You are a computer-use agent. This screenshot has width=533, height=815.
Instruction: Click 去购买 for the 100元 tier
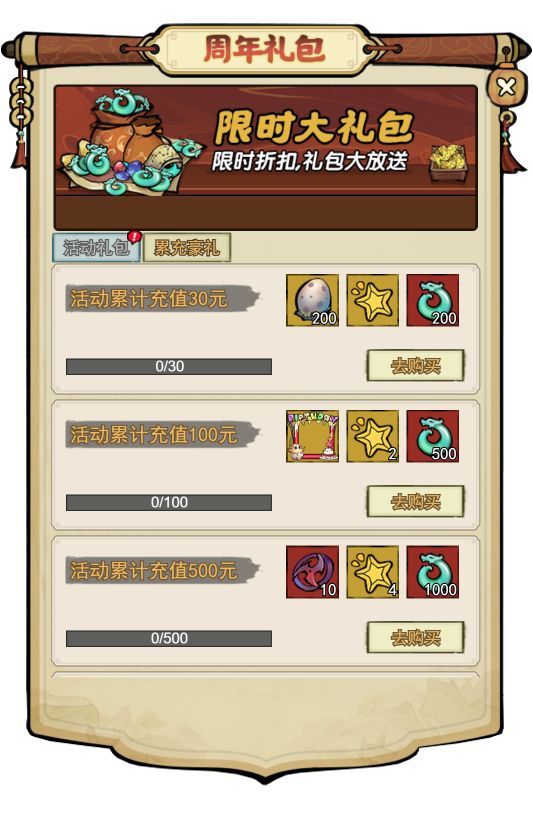[x=415, y=502]
